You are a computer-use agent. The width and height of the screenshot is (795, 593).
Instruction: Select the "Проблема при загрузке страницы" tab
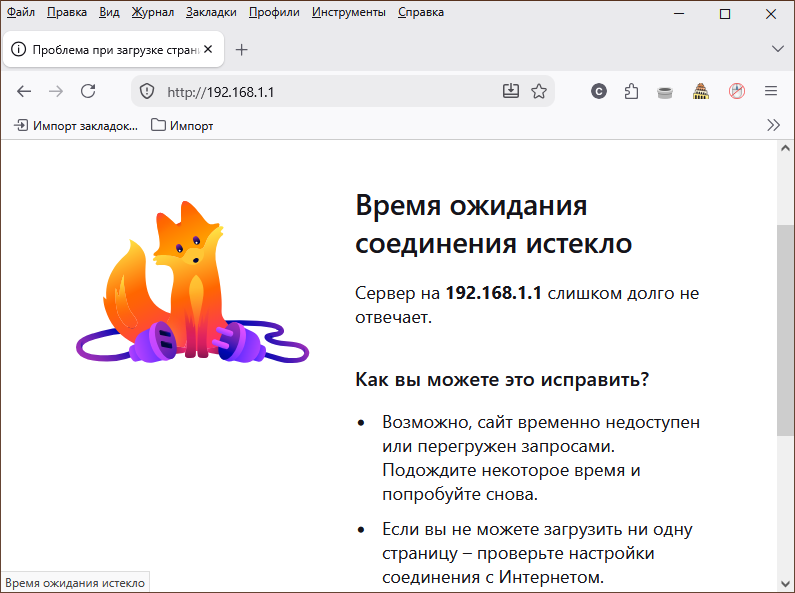point(114,49)
